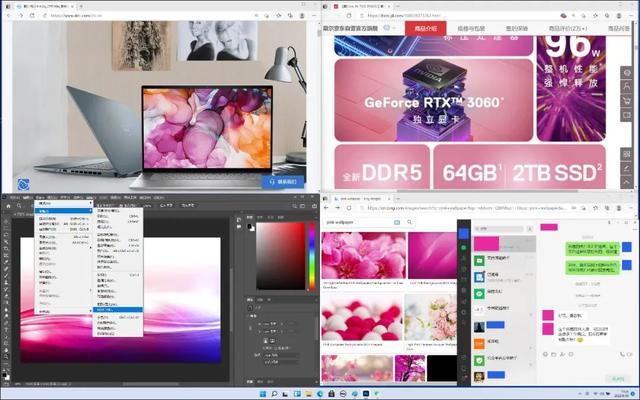
Task: Click the Bing search magnifier icon
Action: pyautogui.click(x=409, y=222)
